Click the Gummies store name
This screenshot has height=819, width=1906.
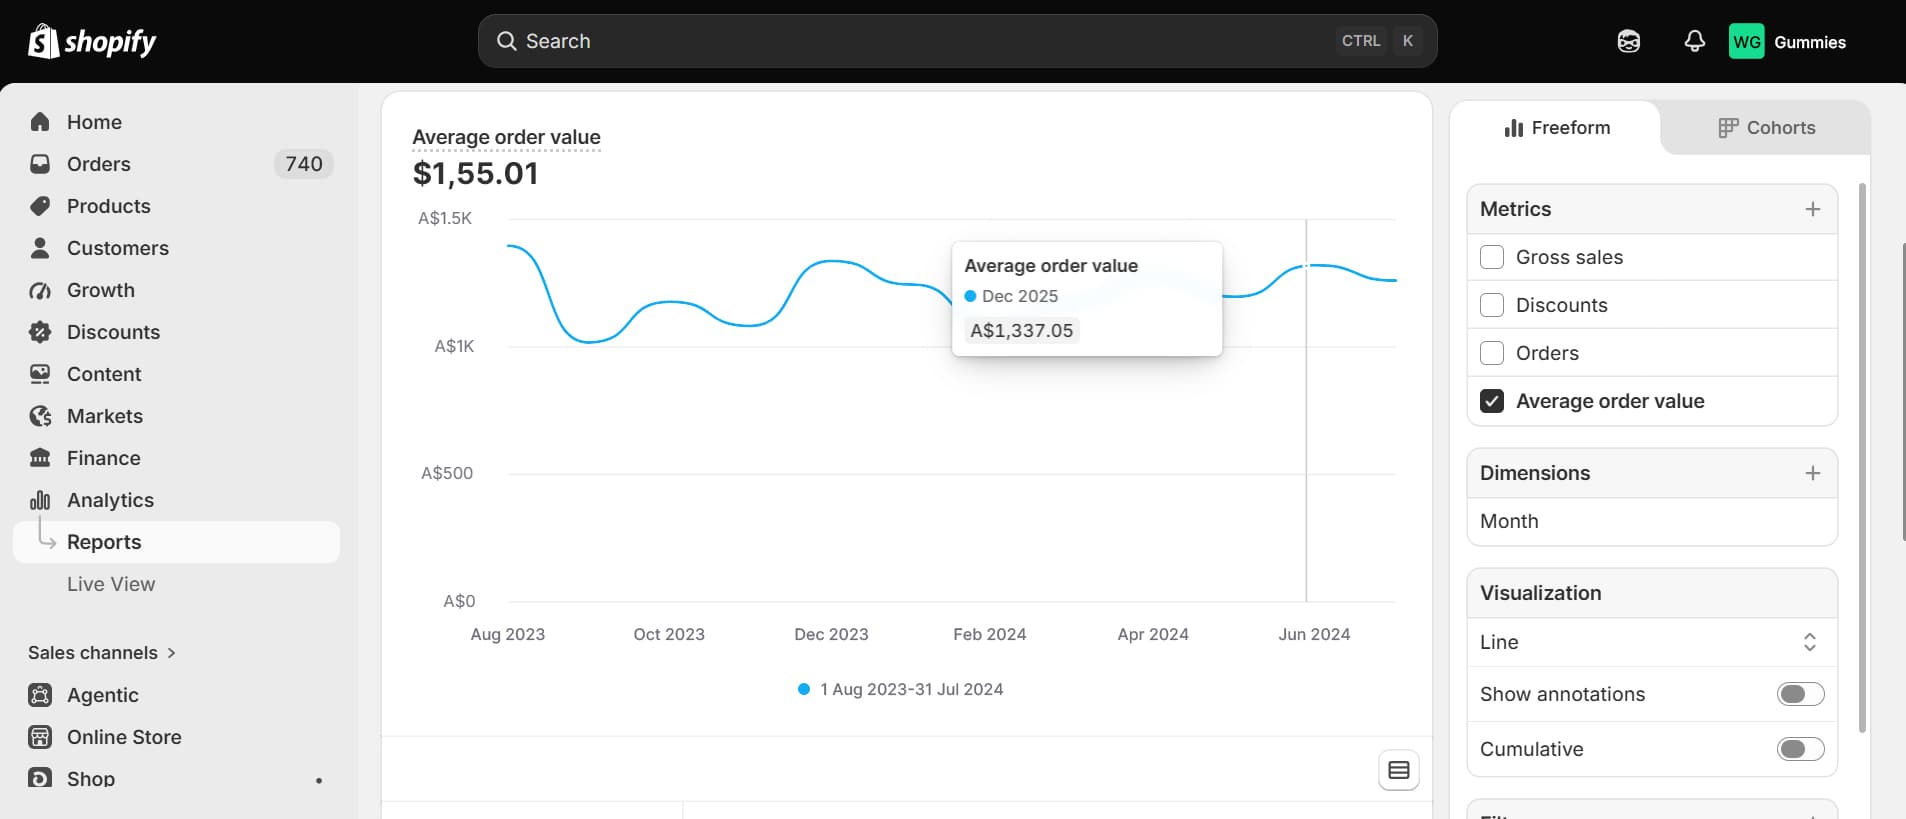[1810, 42]
